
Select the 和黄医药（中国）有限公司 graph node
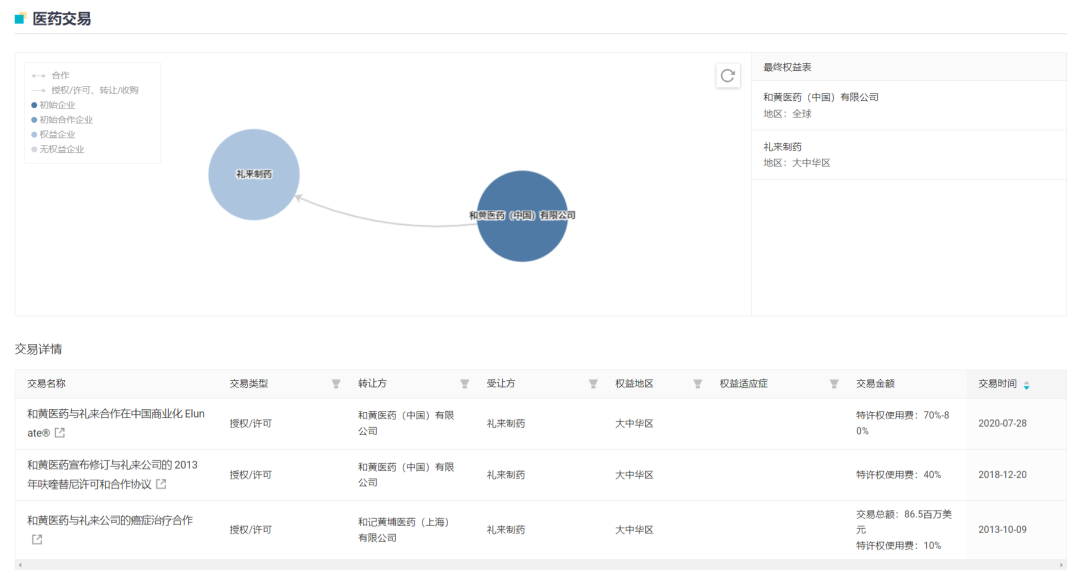(522, 216)
